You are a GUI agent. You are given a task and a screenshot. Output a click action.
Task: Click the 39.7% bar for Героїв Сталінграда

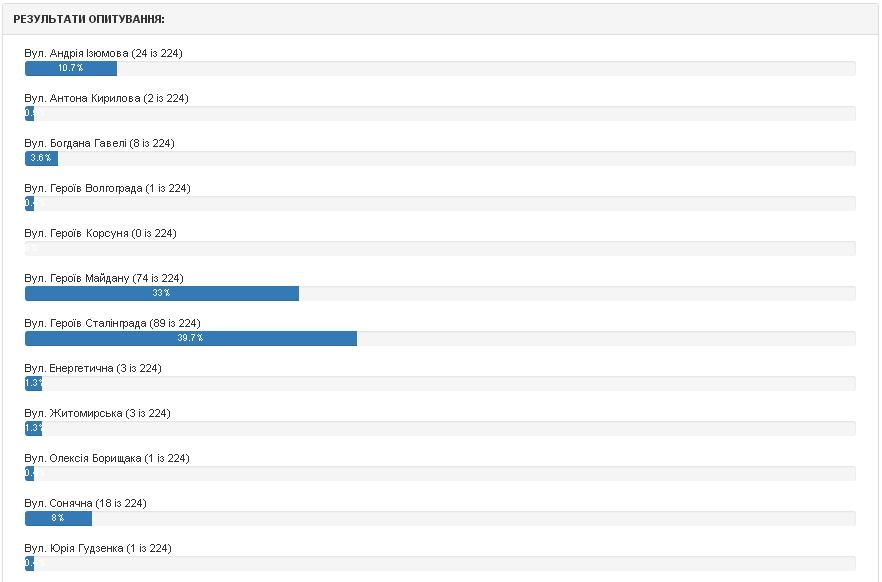coord(191,338)
